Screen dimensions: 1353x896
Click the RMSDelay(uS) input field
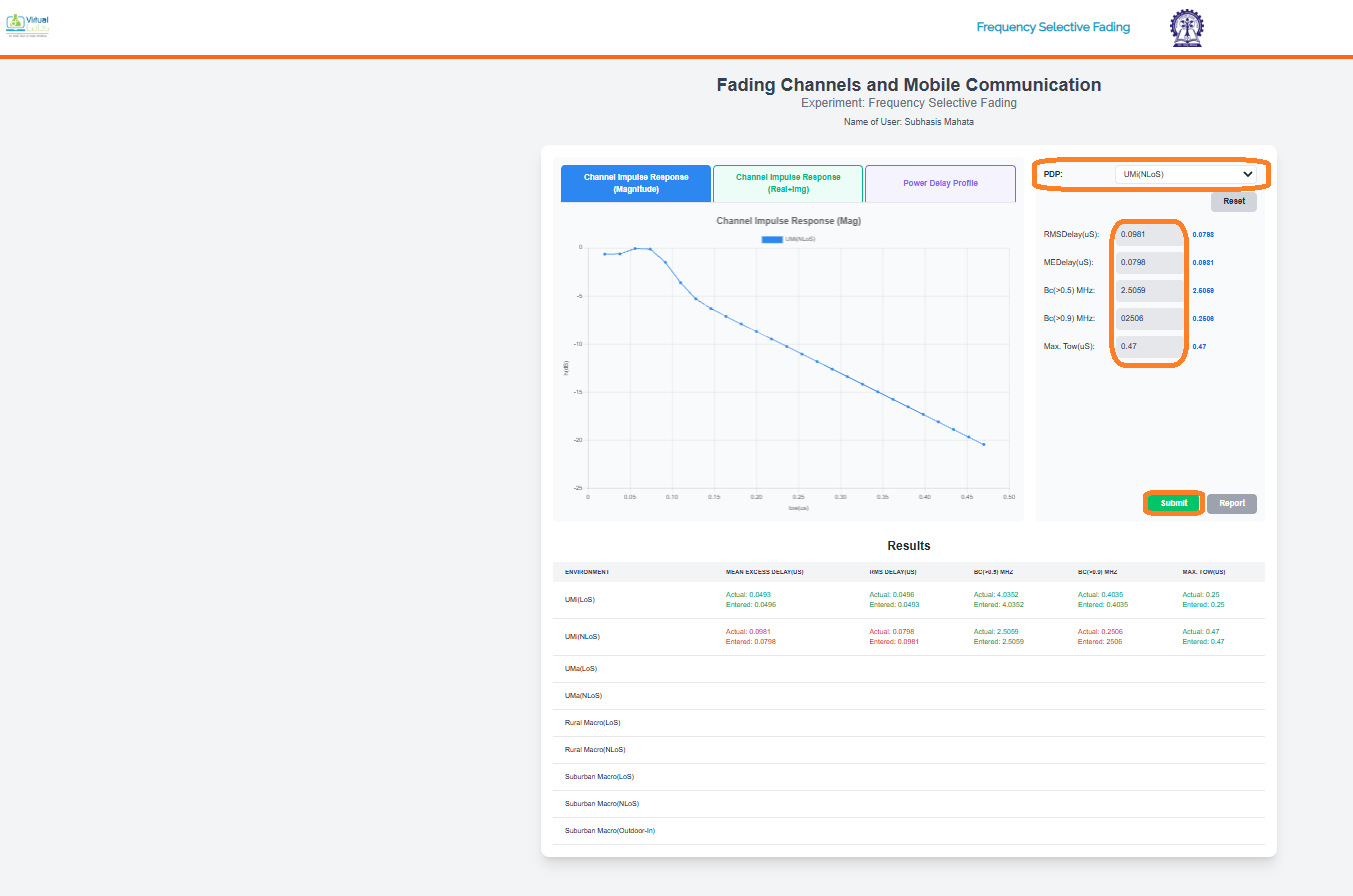(x=1149, y=235)
